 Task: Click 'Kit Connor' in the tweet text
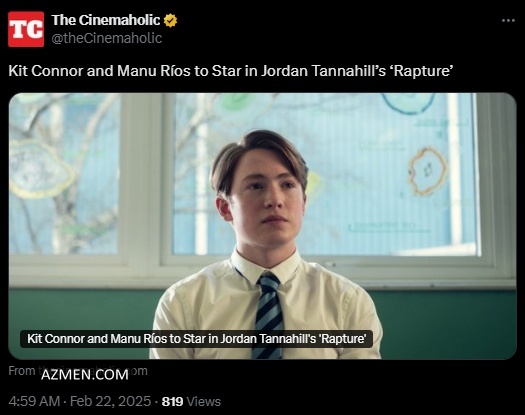(45, 71)
